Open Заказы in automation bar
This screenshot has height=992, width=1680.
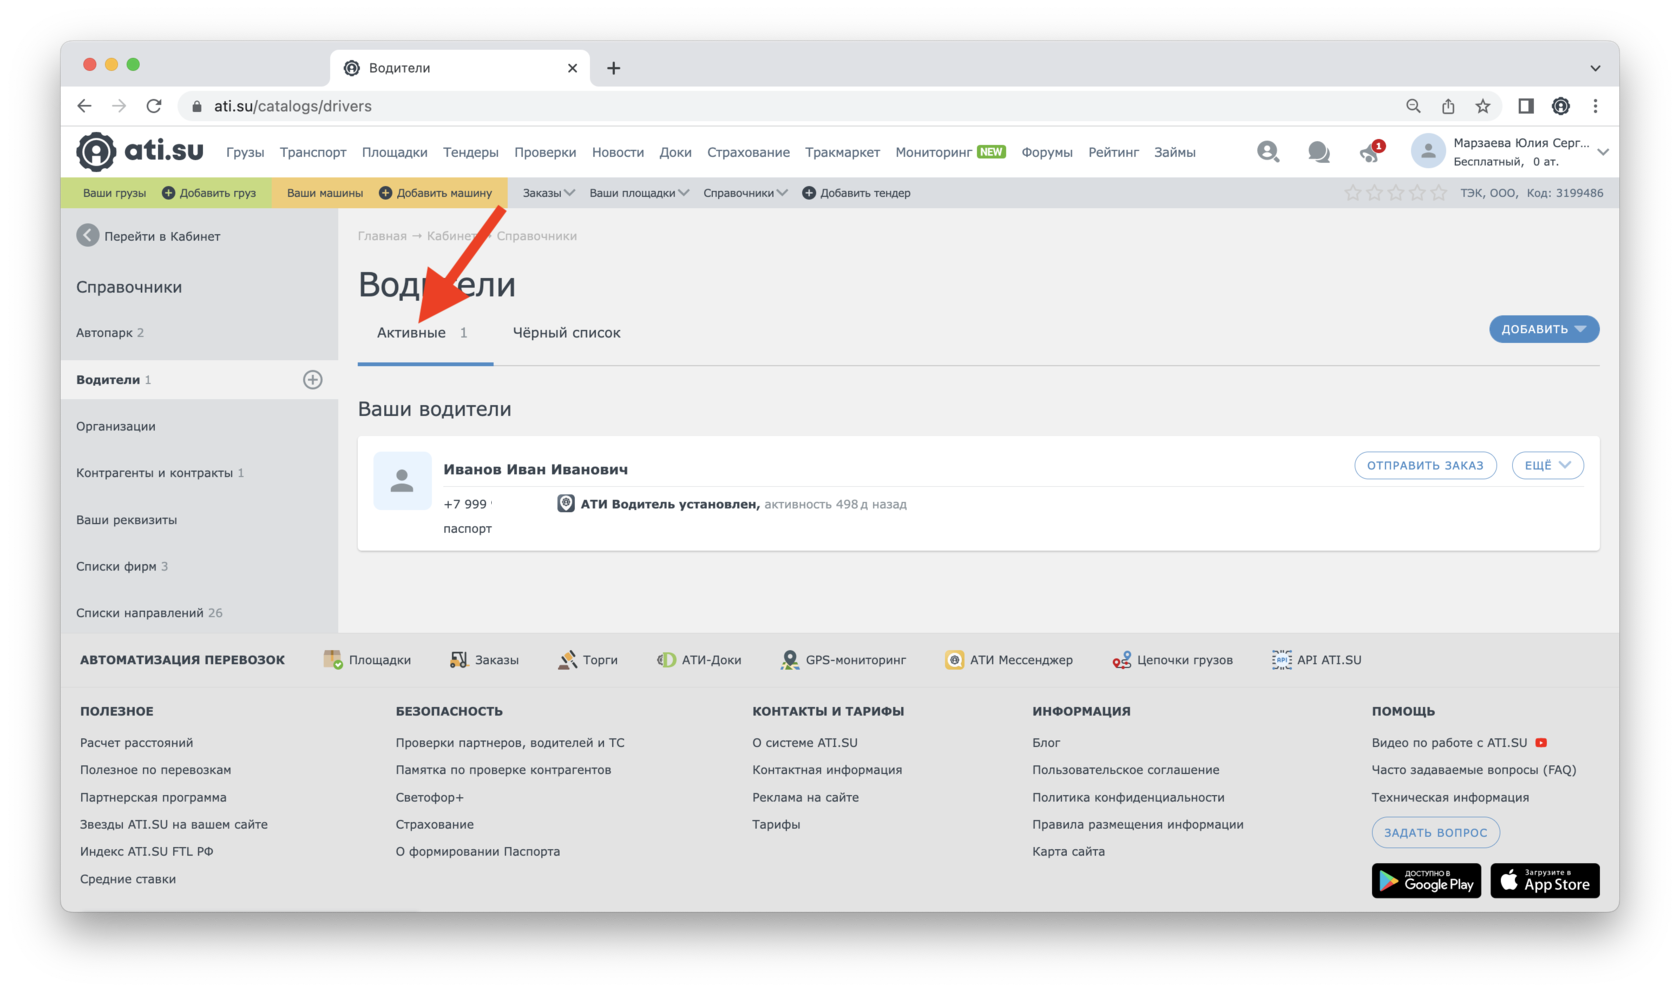coord(484,660)
